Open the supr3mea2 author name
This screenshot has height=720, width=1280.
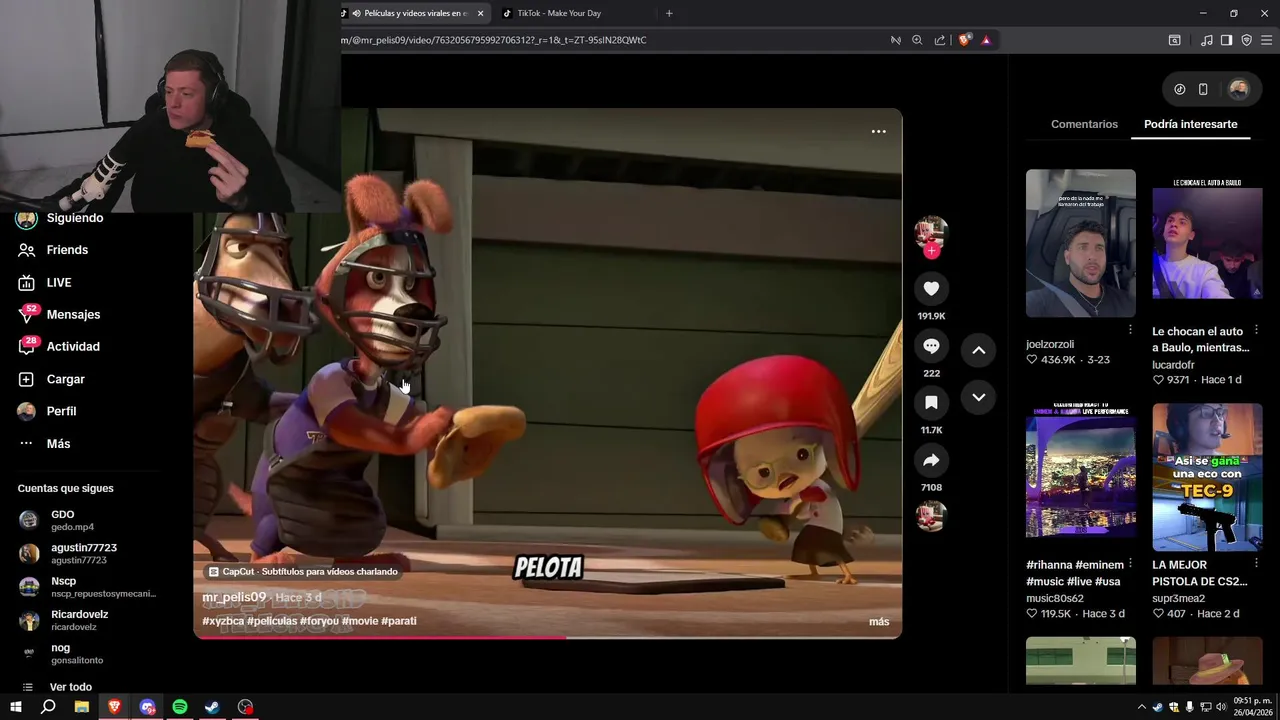(x=1178, y=598)
